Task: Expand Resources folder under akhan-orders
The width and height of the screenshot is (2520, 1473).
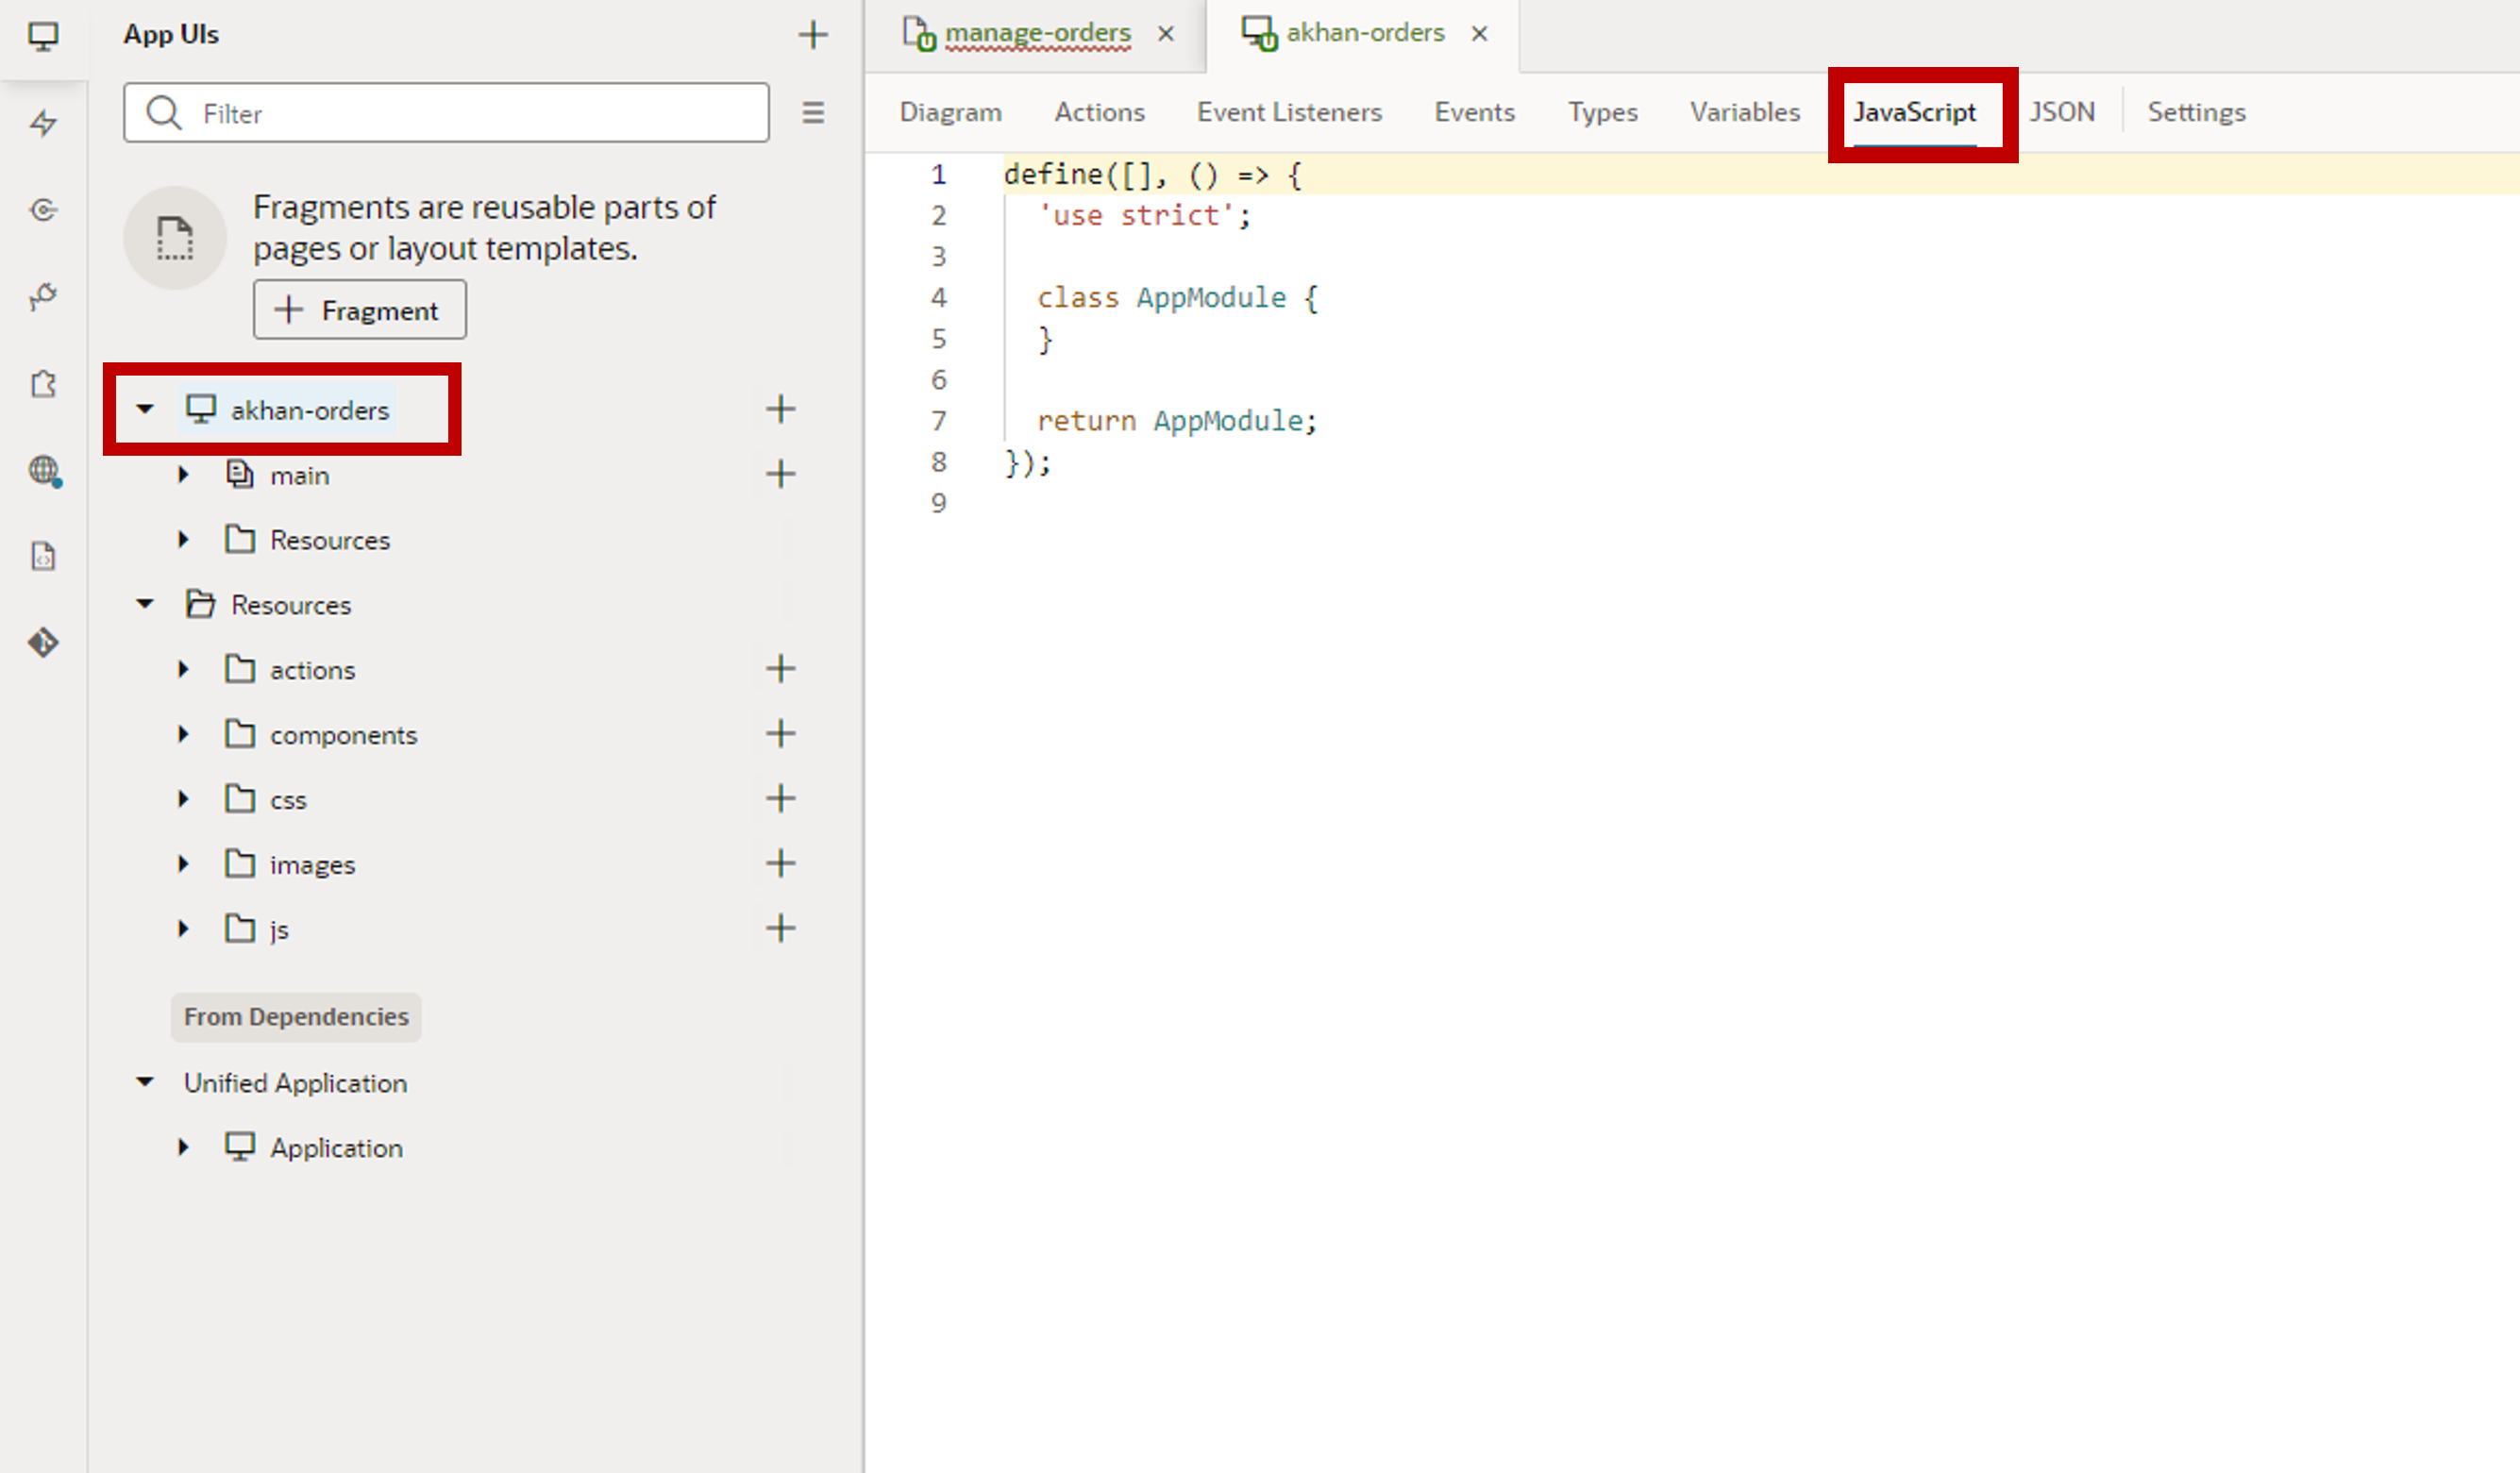Action: point(183,540)
